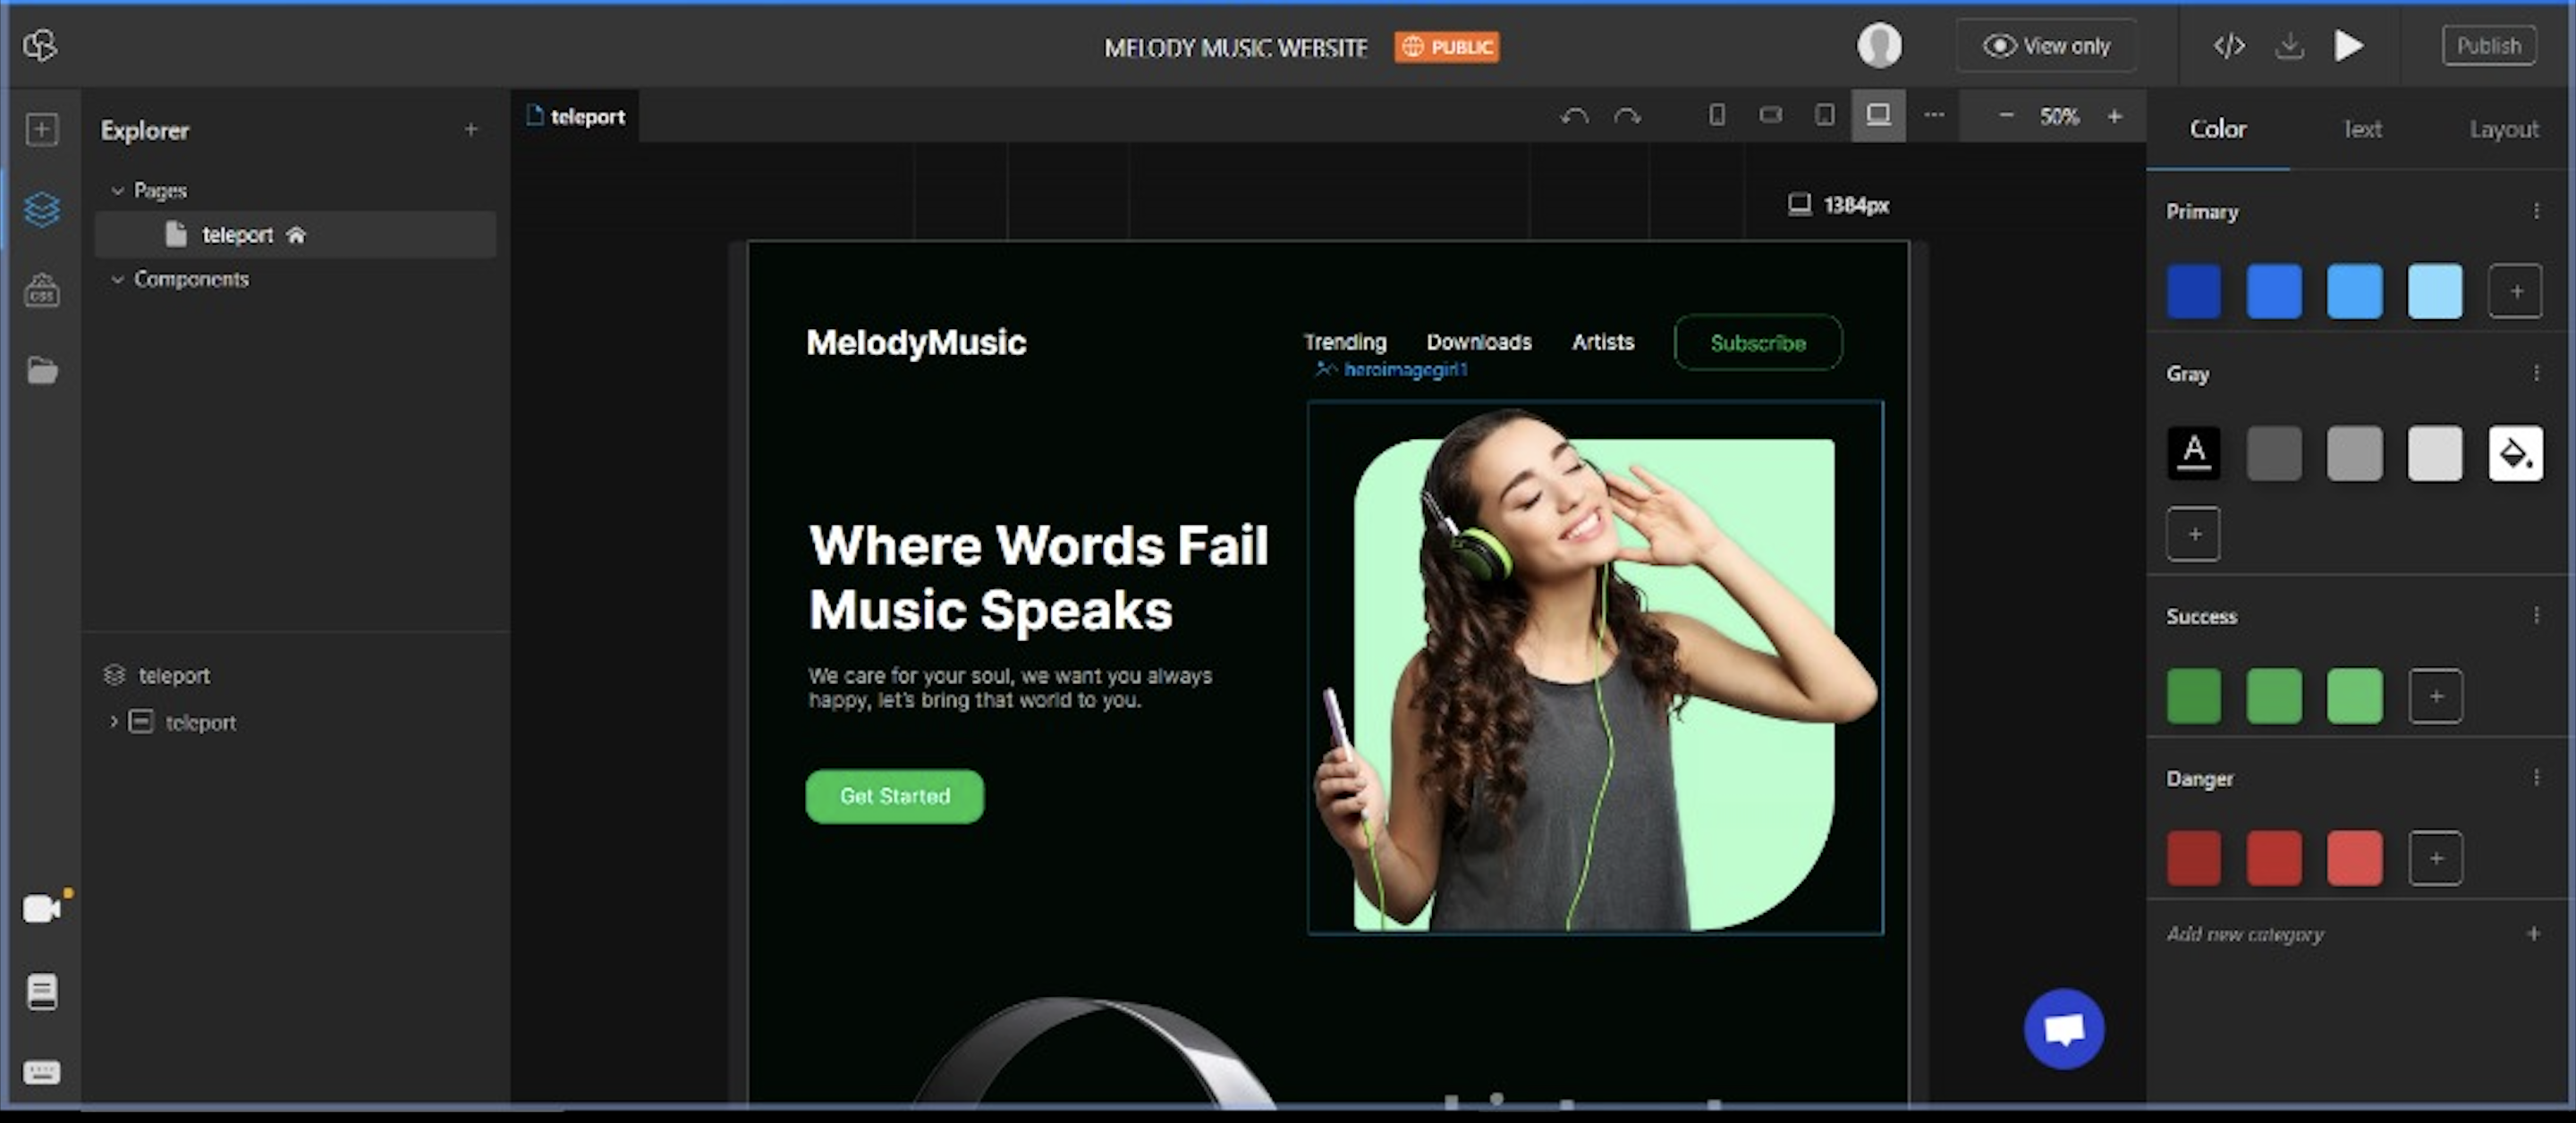This screenshot has height=1123, width=2576.
Task: Select the mobile device viewport icon
Action: (1716, 115)
